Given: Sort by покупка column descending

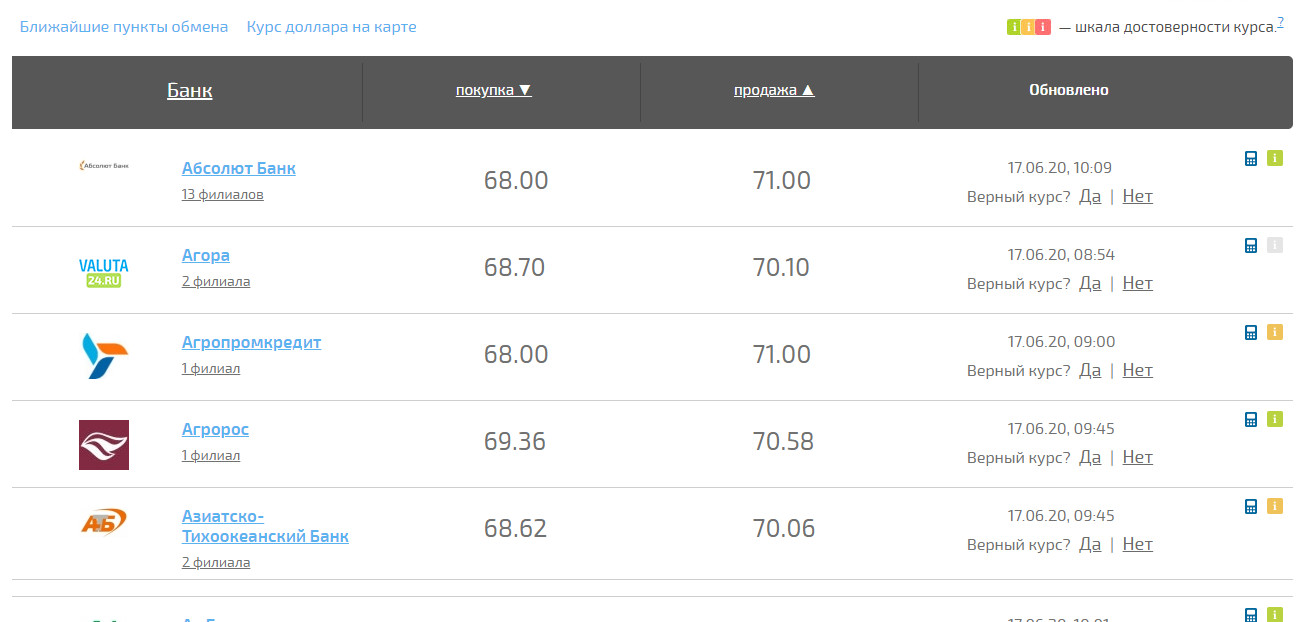Looking at the screenshot, I should [493, 90].
